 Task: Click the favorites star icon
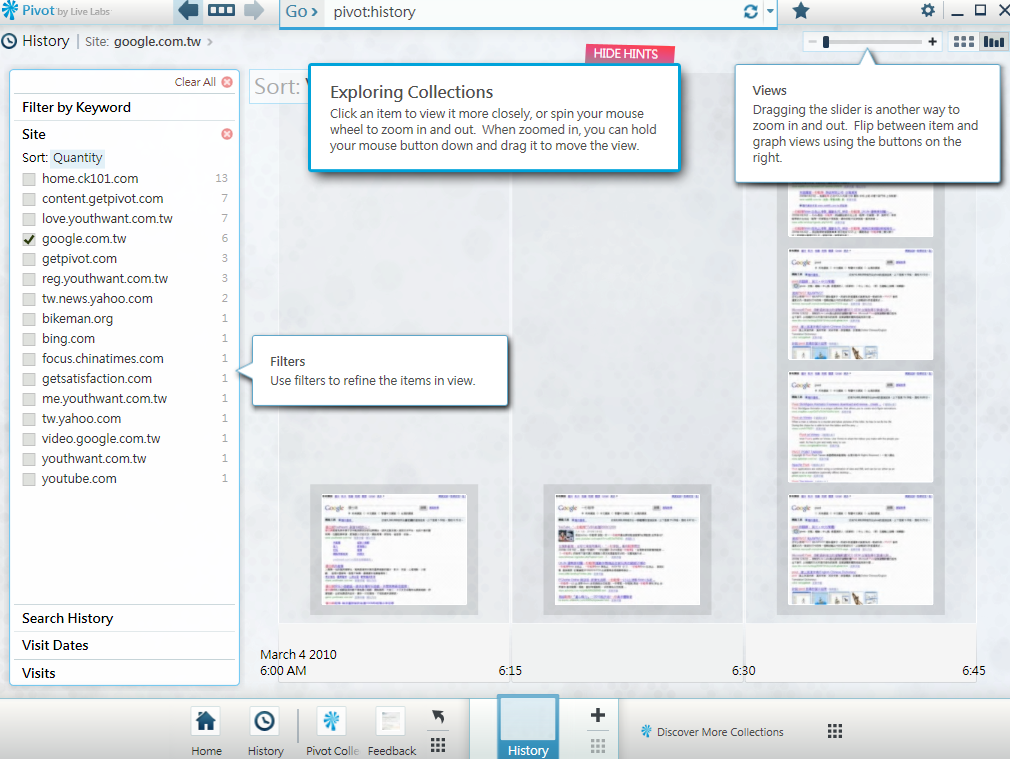tap(801, 11)
